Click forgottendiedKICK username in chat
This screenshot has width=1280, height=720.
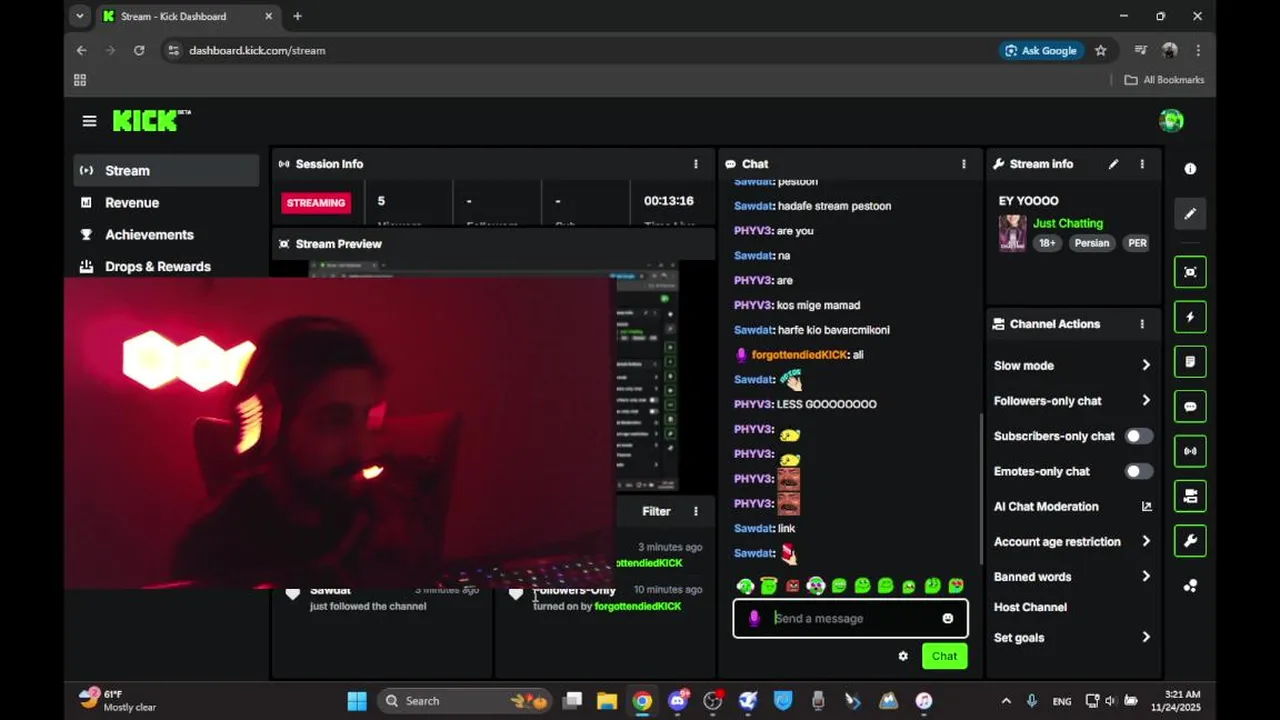click(799, 355)
